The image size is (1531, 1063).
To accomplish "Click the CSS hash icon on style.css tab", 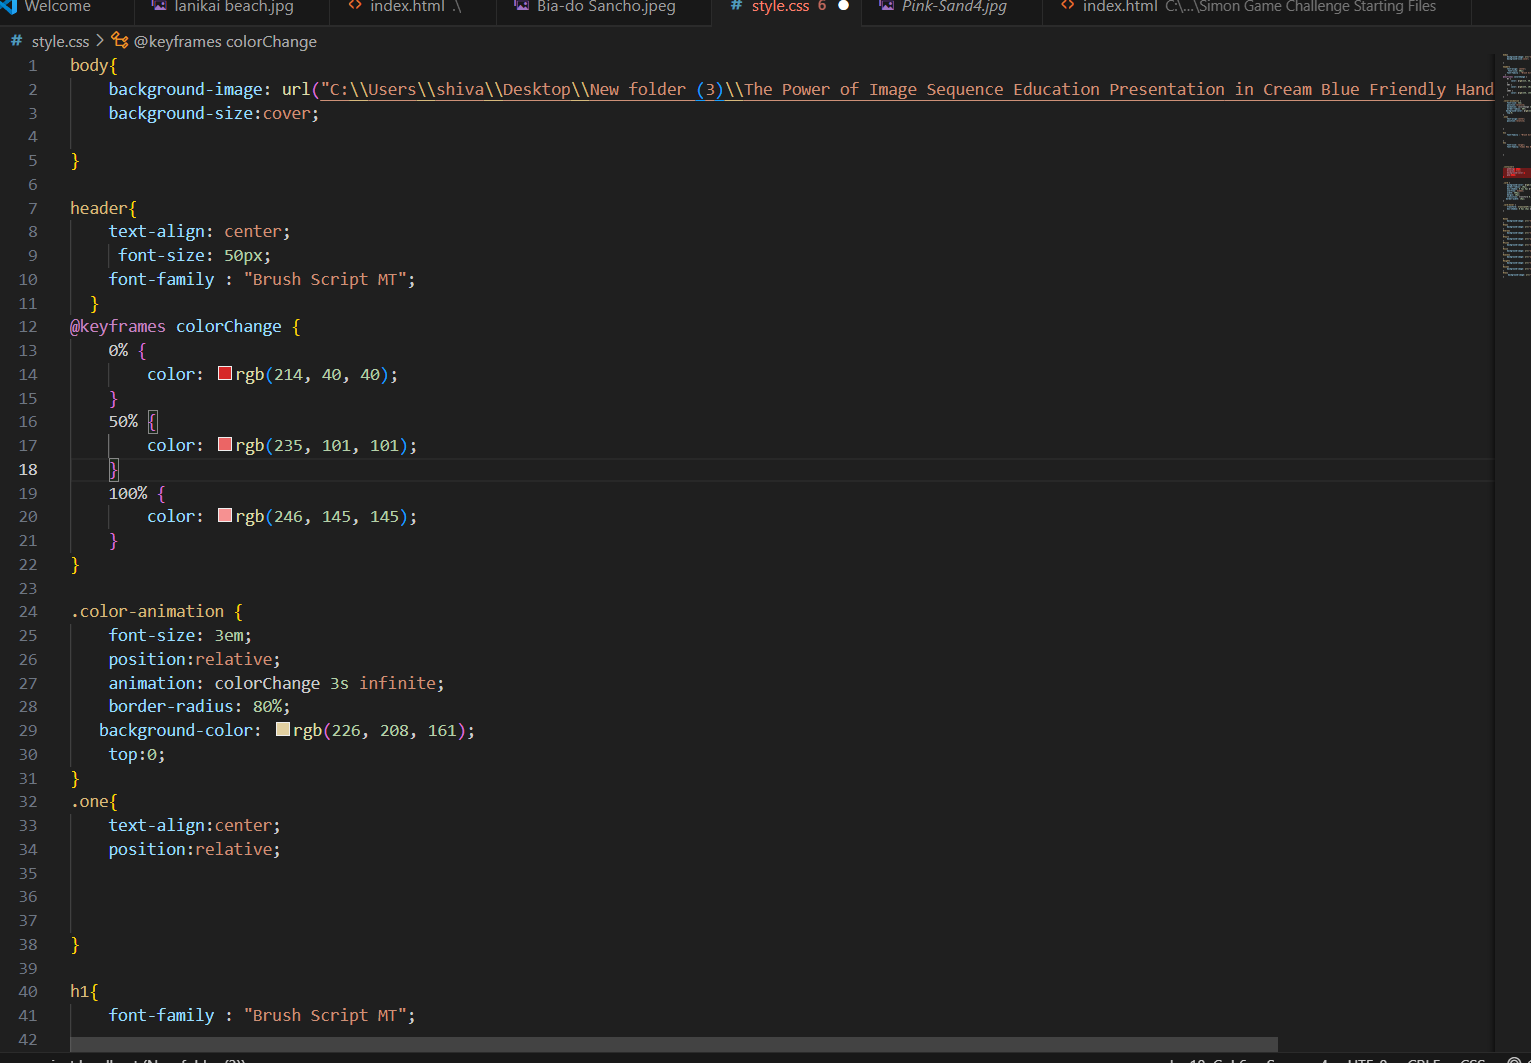I will [736, 6].
